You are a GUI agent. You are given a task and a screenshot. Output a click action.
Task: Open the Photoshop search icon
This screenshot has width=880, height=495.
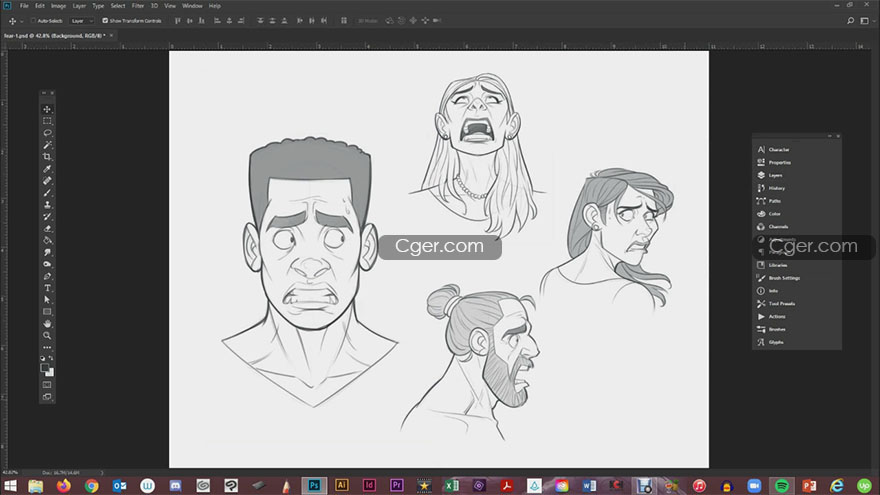click(x=850, y=21)
